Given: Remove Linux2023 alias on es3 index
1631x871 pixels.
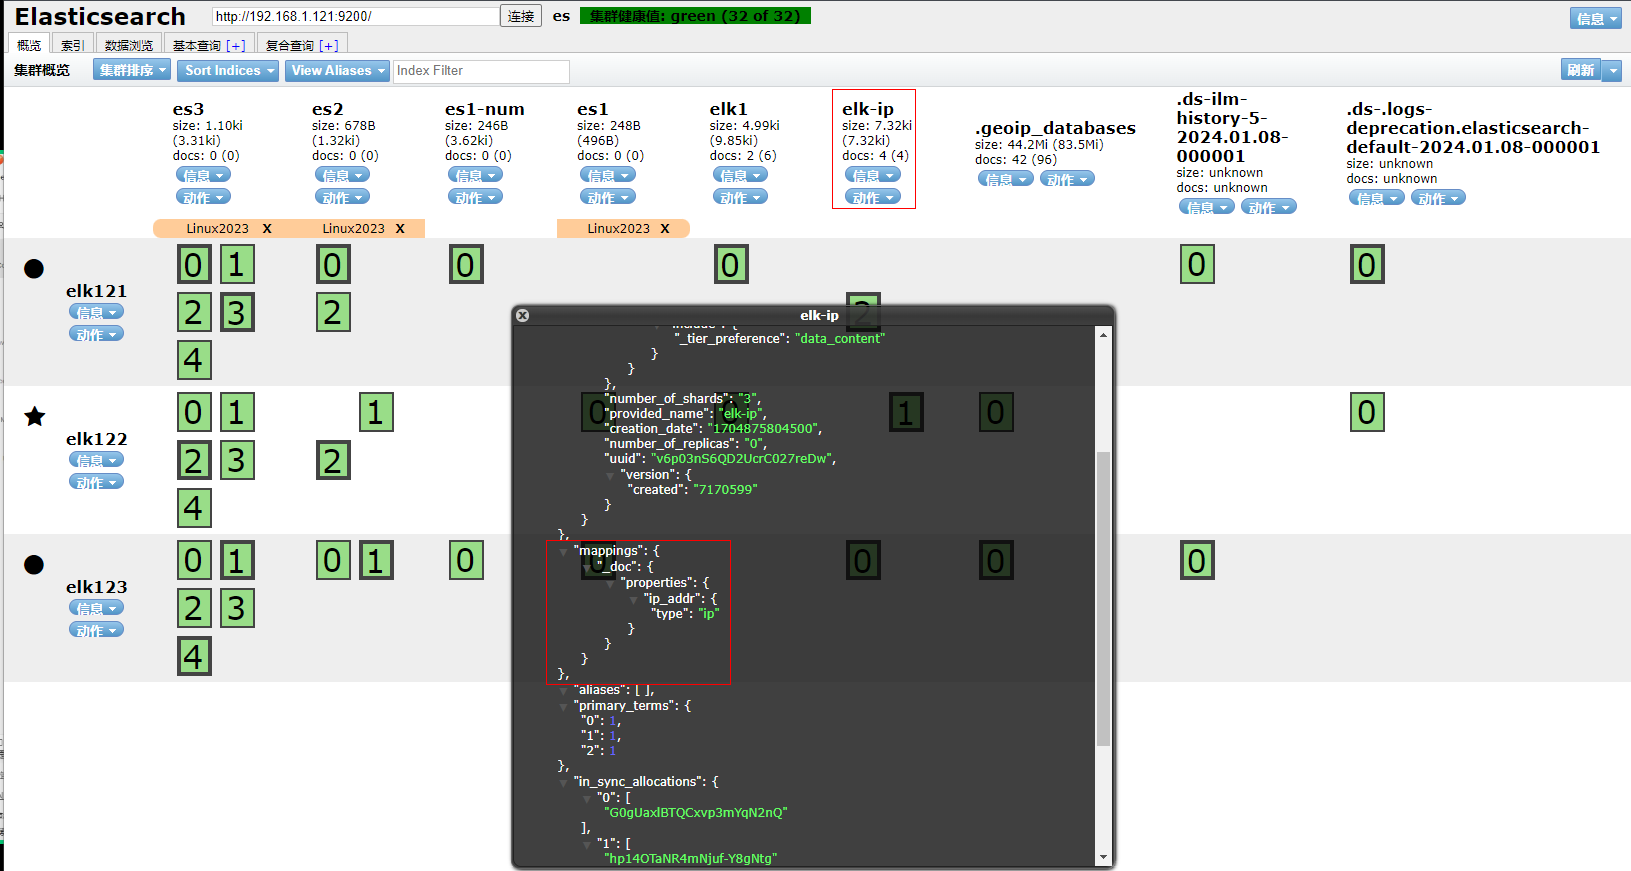Looking at the screenshot, I should pos(267,229).
